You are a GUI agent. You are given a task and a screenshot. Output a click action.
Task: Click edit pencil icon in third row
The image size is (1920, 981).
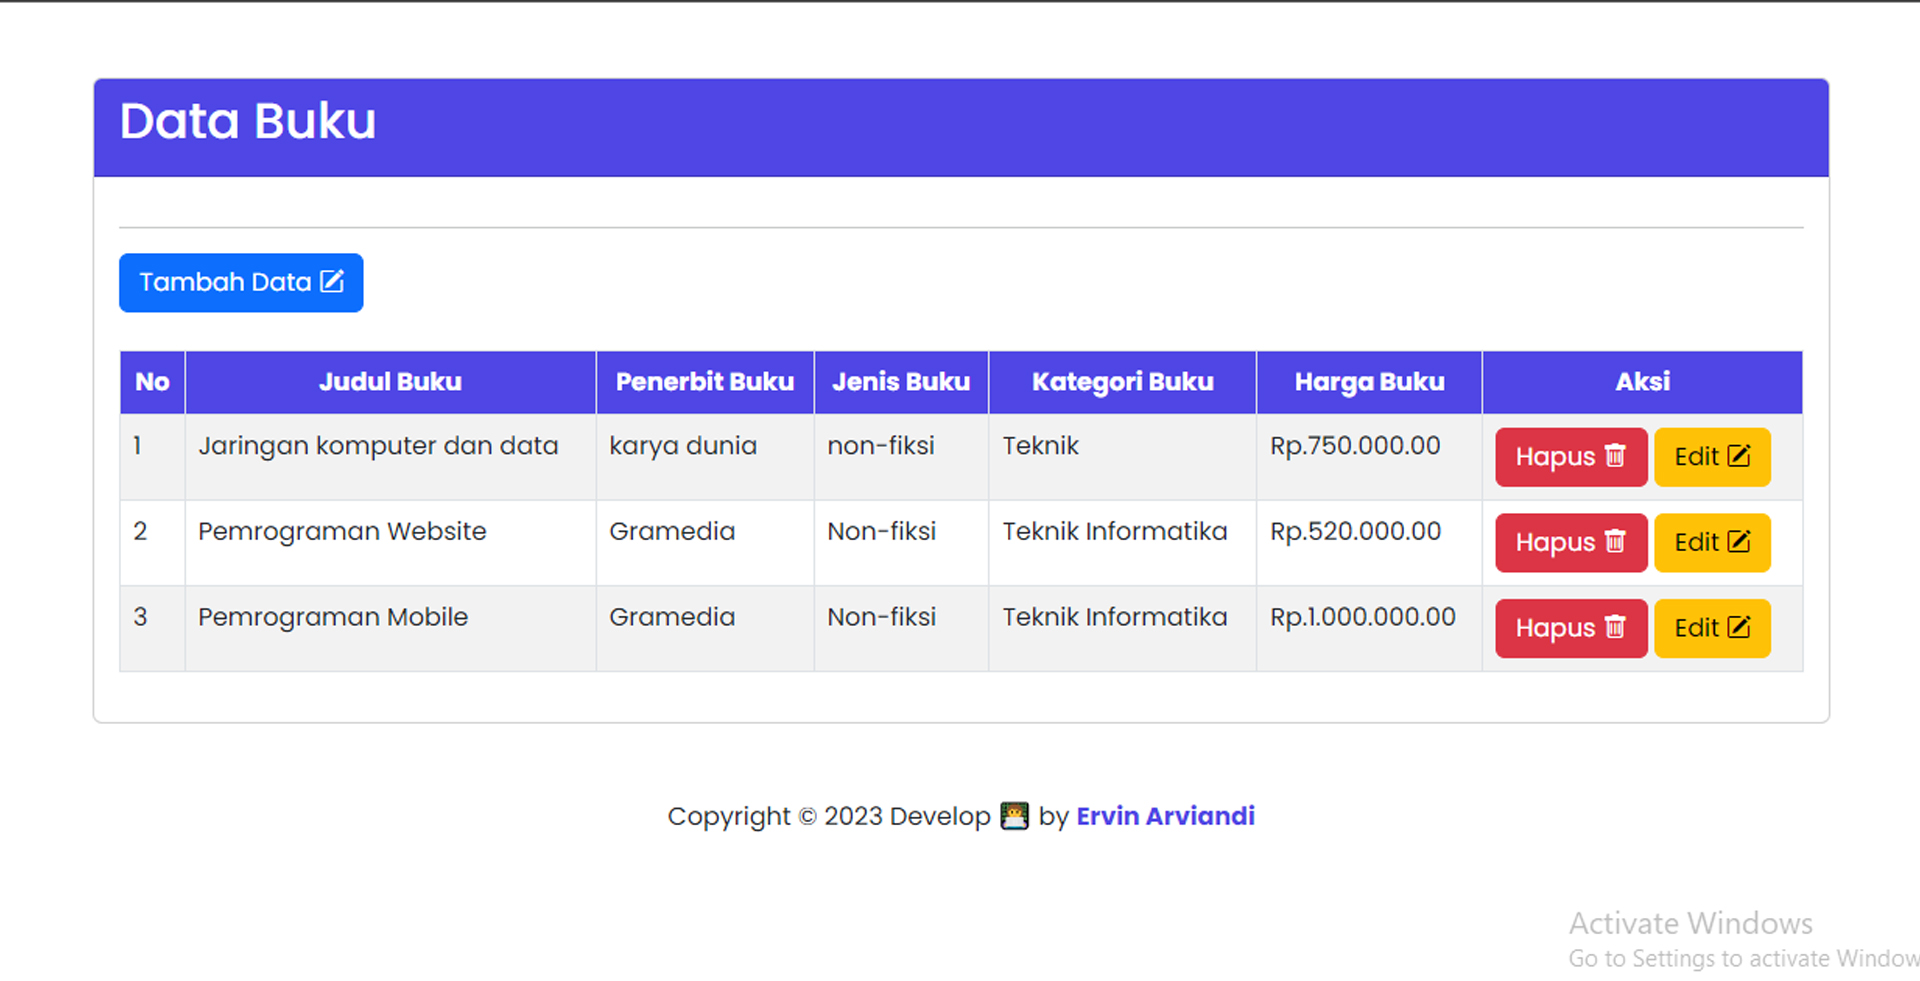coord(1739,628)
